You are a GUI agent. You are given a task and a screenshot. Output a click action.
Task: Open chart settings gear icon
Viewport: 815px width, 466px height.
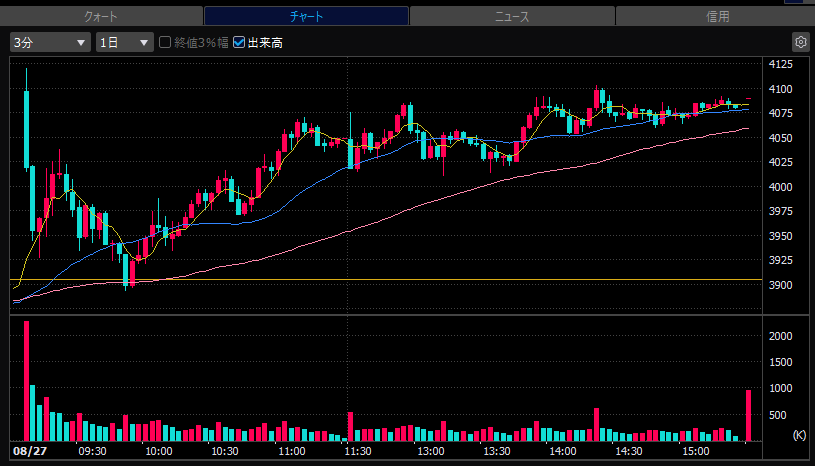(800, 42)
